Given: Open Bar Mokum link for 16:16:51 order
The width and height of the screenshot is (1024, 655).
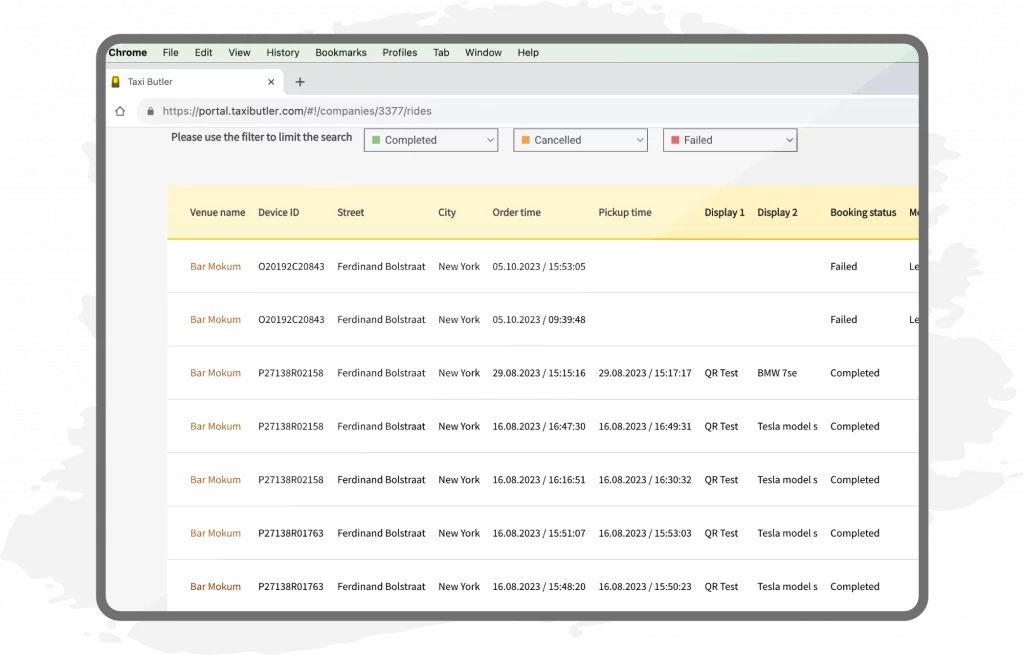Looking at the screenshot, I should pos(216,479).
